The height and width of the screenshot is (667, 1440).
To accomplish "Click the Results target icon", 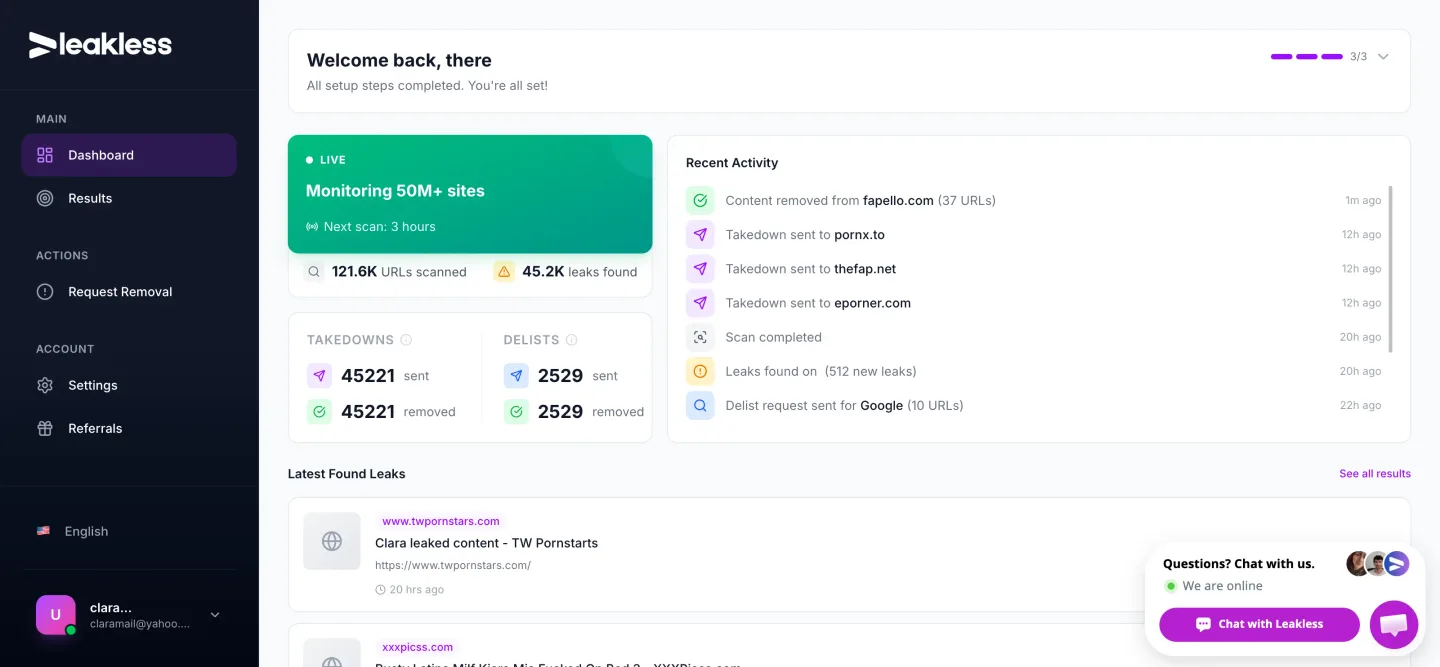I will (x=45, y=198).
